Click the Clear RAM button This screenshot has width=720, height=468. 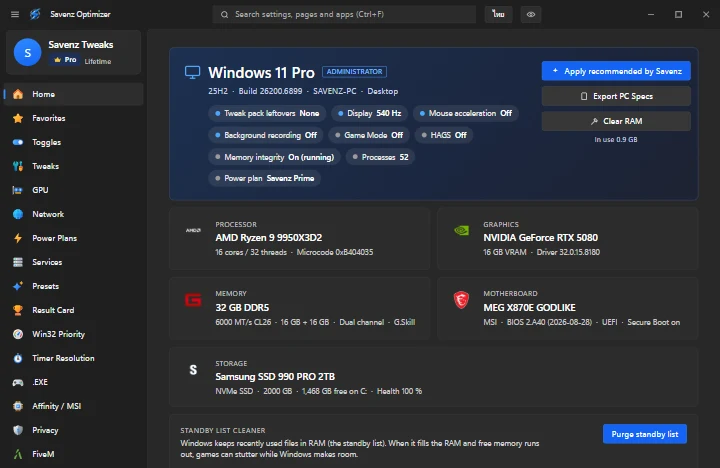click(x=616, y=121)
